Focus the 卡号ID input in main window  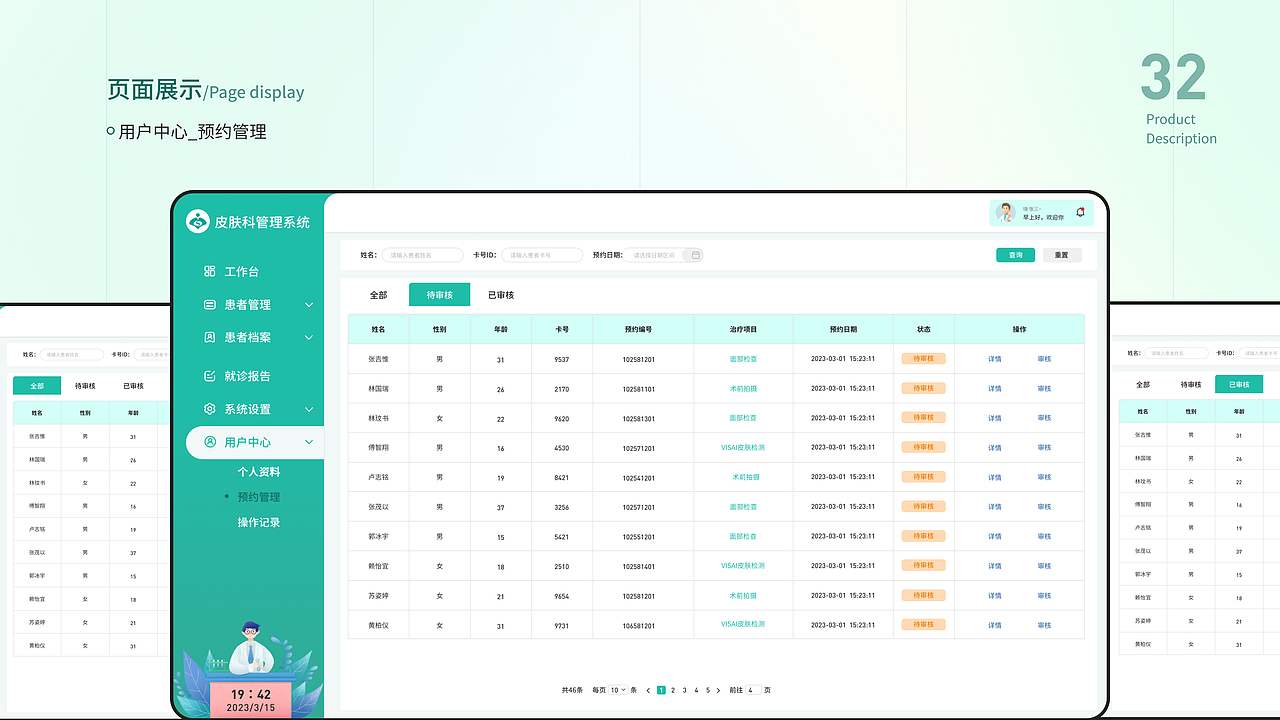(x=542, y=255)
